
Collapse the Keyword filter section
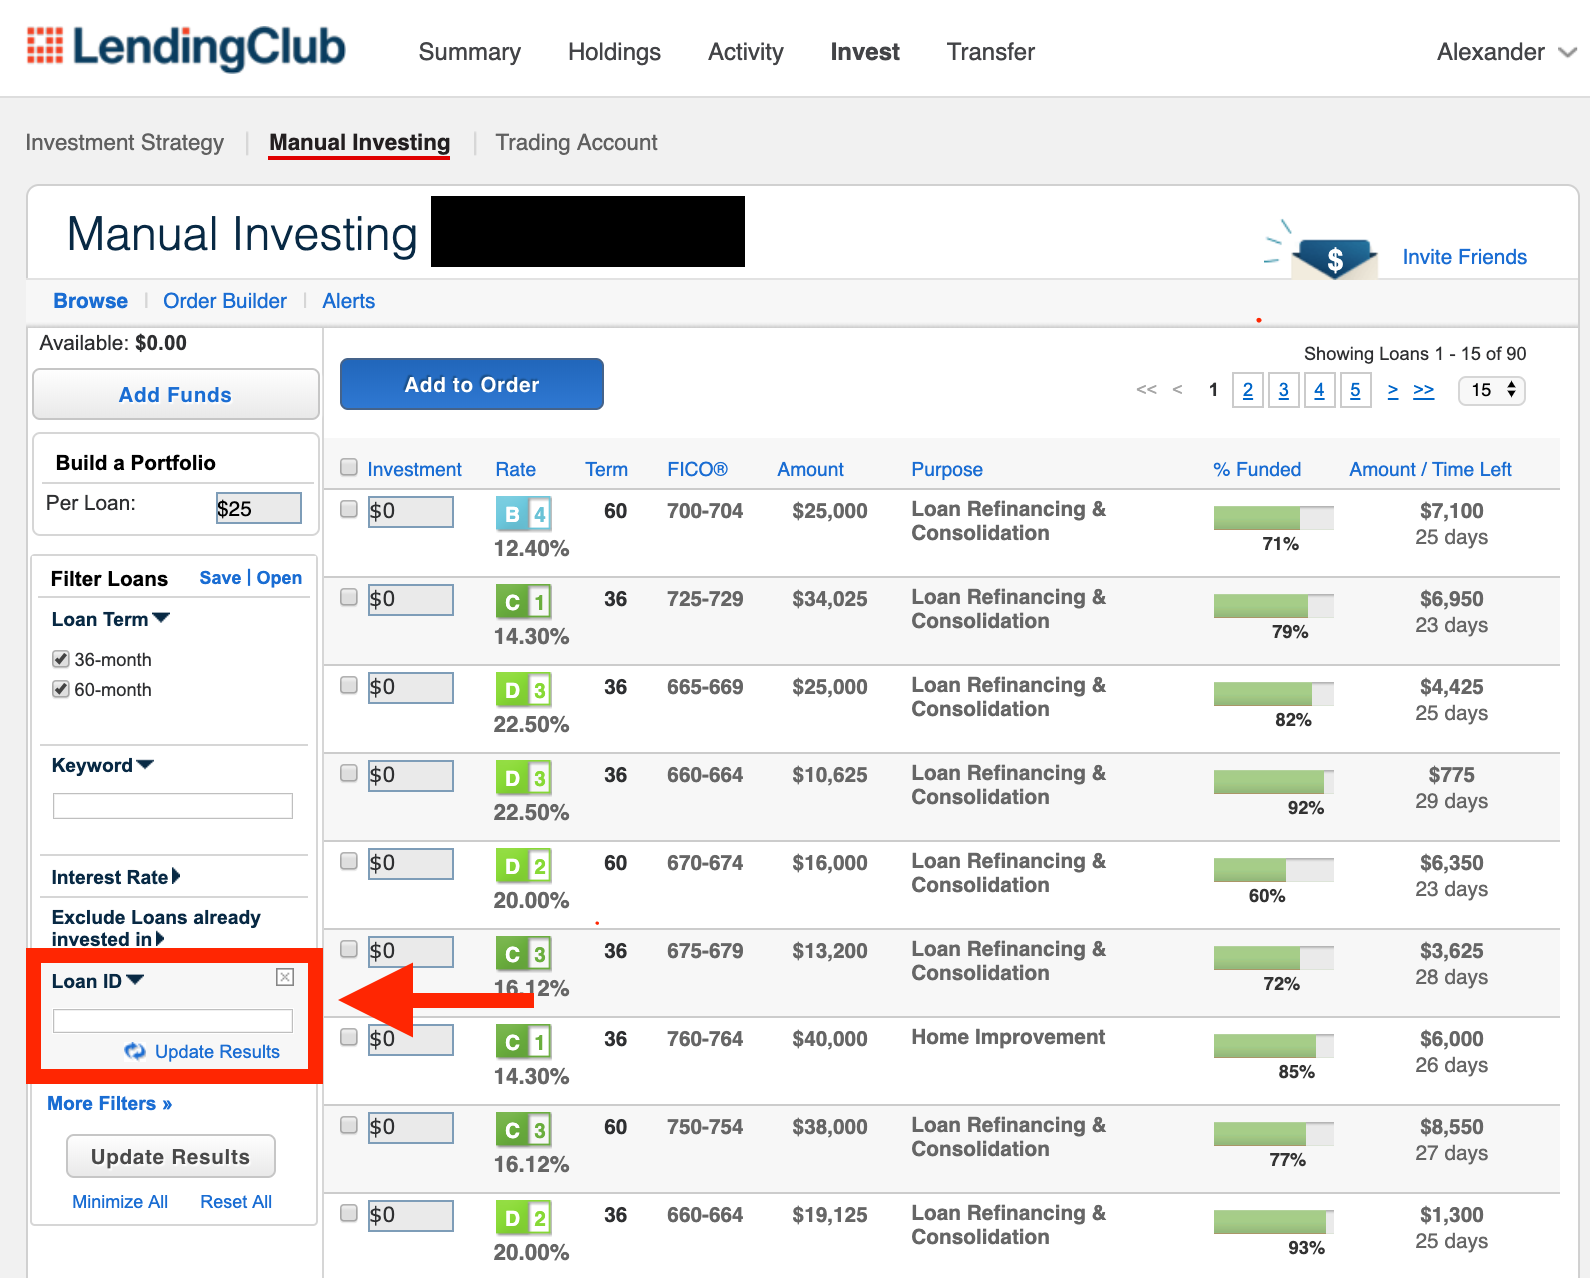pos(103,765)
